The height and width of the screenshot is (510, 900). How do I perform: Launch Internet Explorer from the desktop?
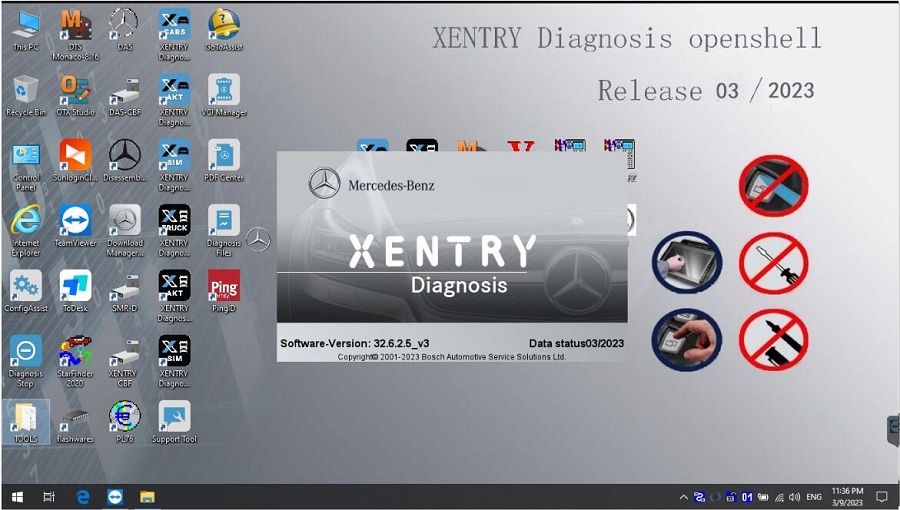pyautogui.click(x=26, y=231)
